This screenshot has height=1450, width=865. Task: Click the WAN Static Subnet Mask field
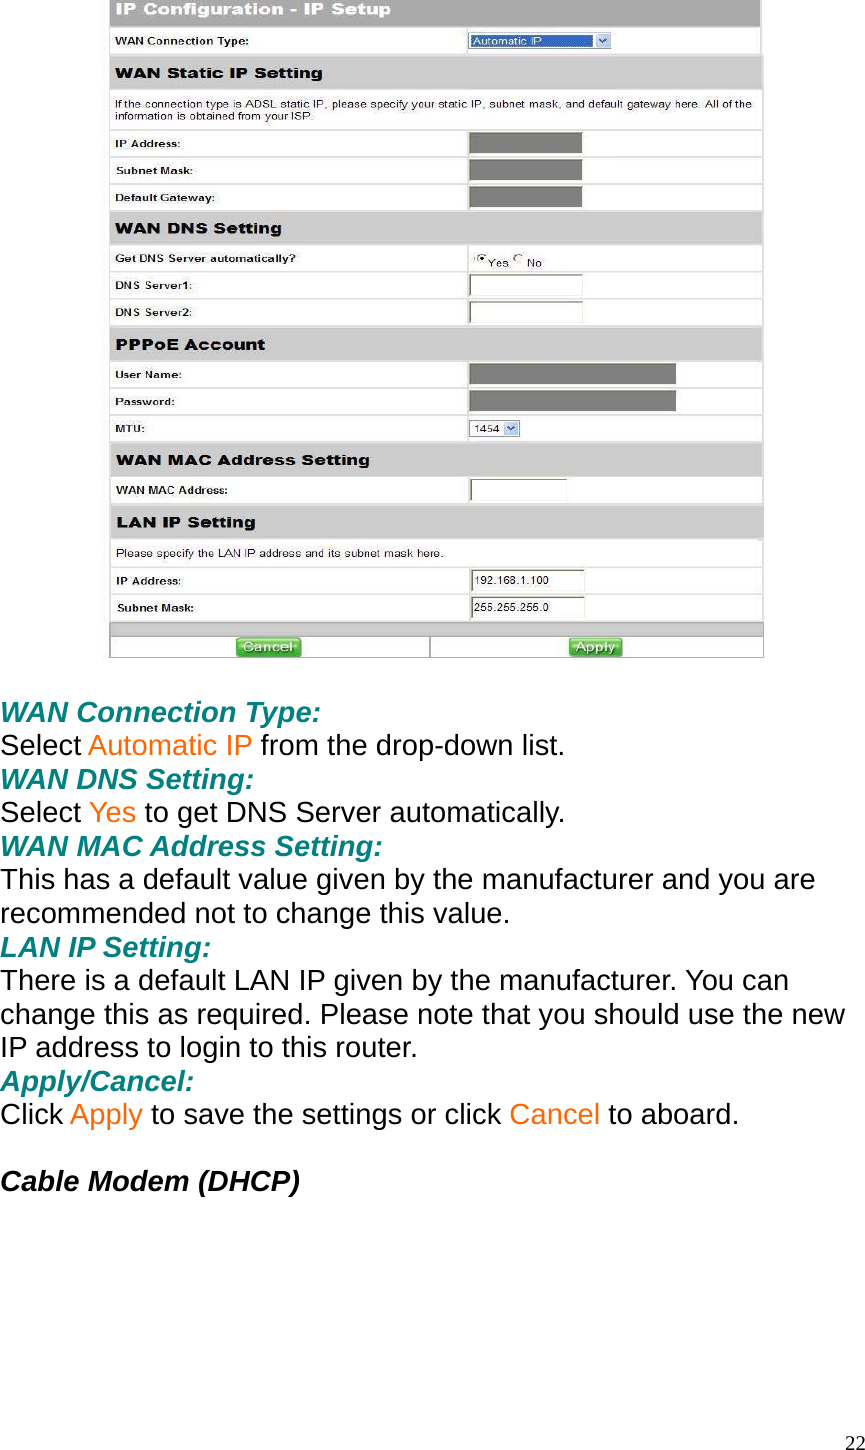(525, 169)
